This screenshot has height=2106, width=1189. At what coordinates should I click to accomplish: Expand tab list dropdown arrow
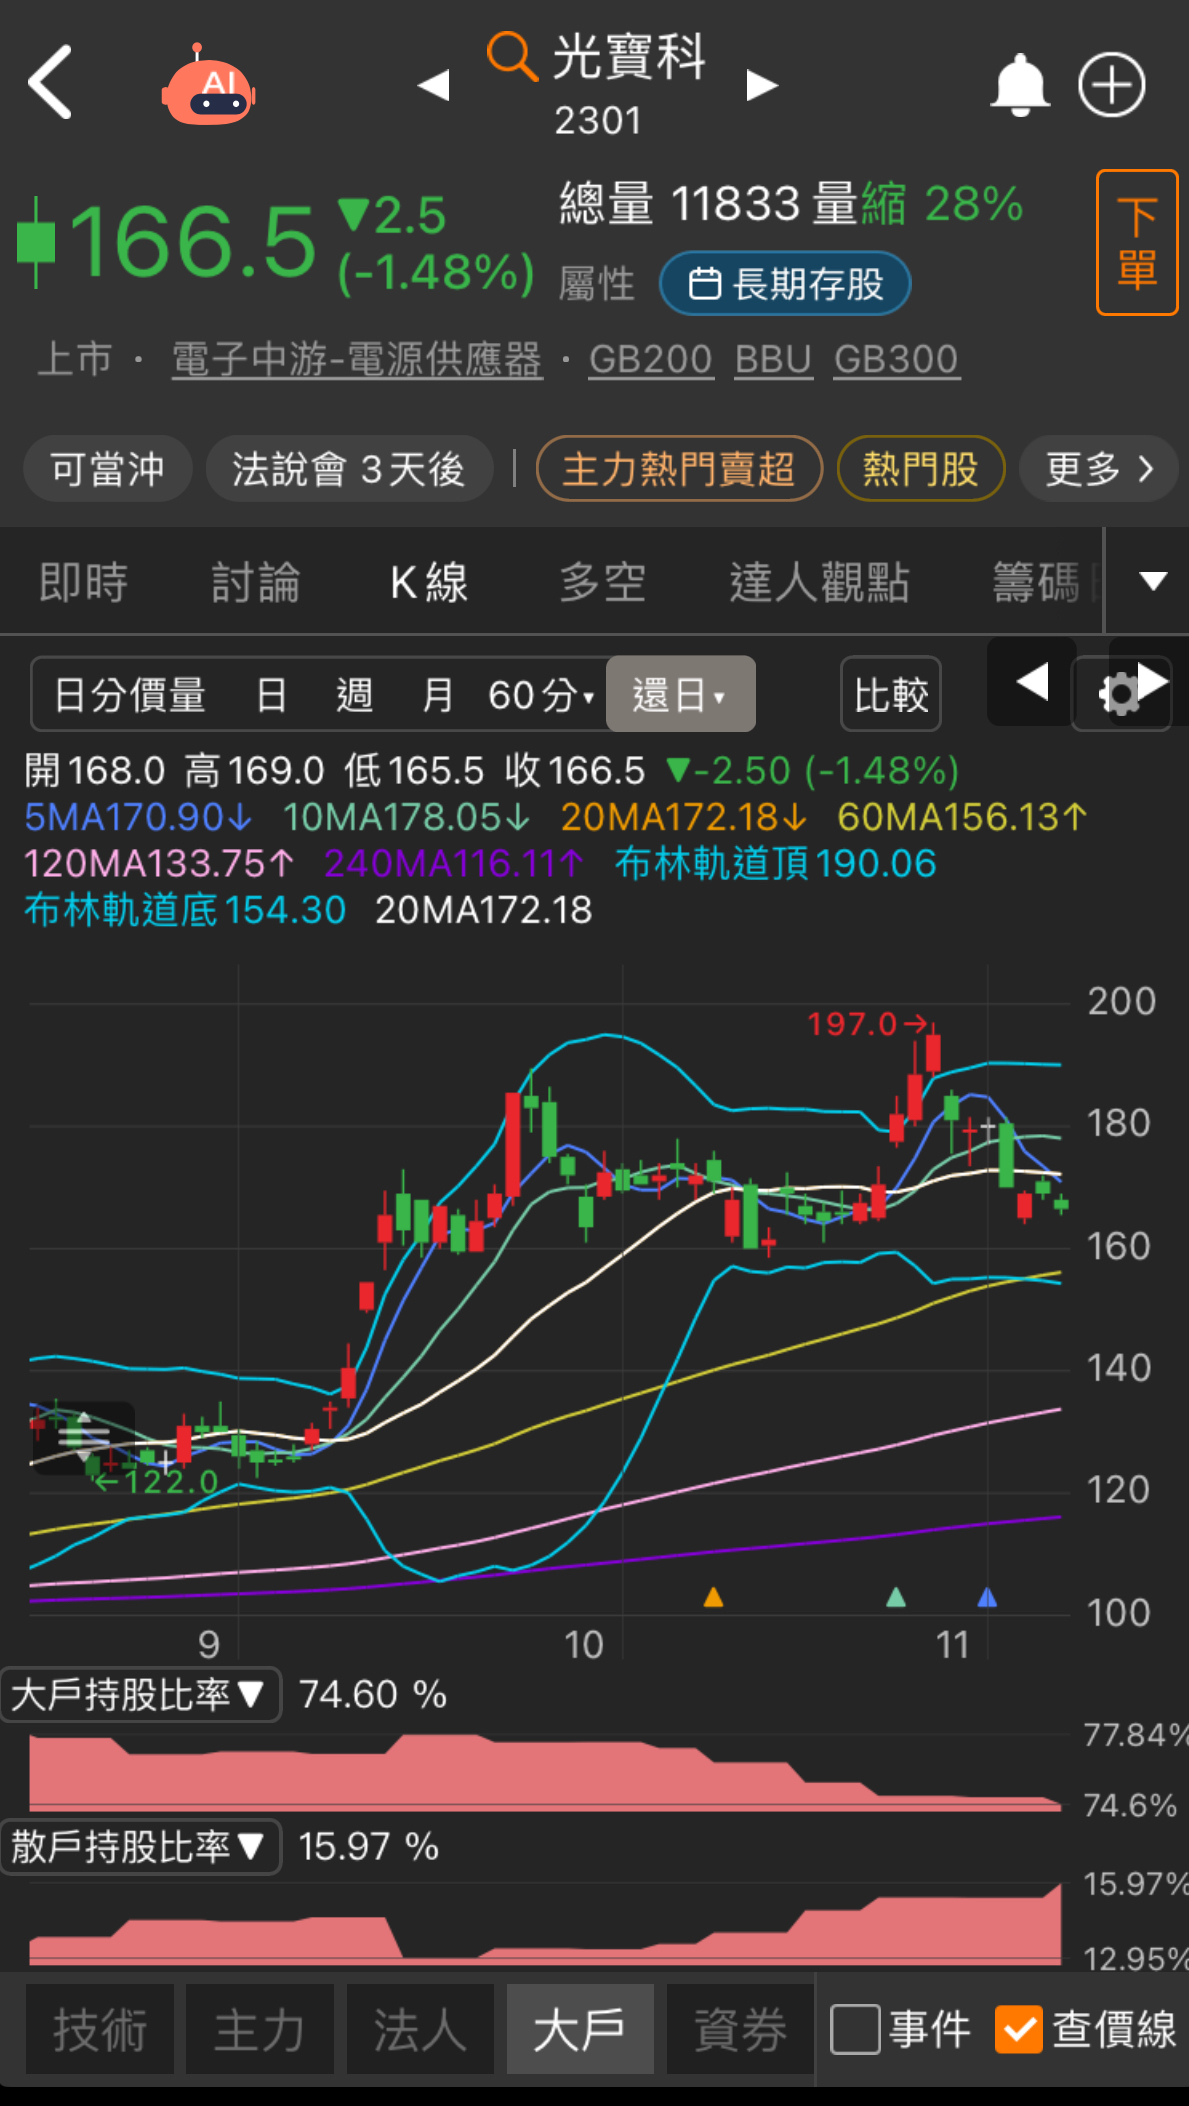click(1153, 581)
